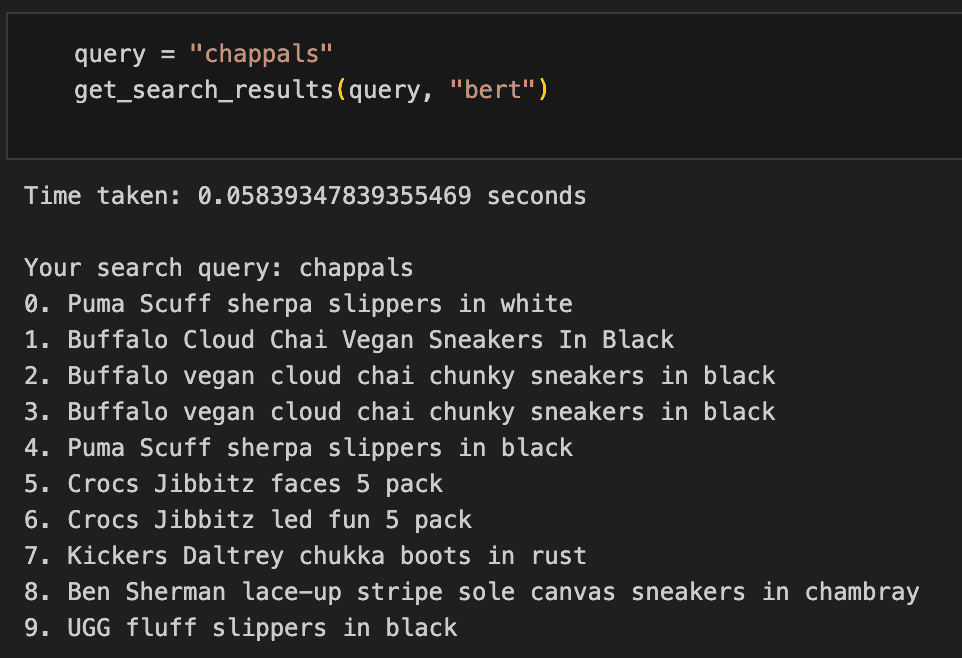Screen dimensions: 962x658
Task: Click the query variable being assigned
Action: point(110,54)
